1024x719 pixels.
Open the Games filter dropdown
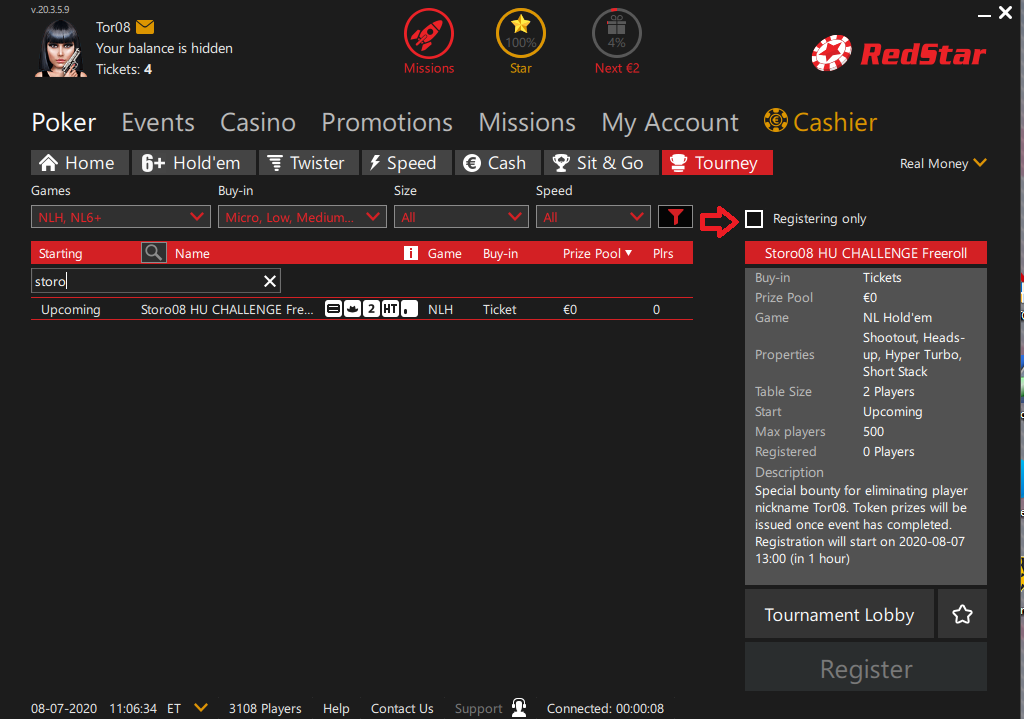pyautogui.click(x=121, y=217)
